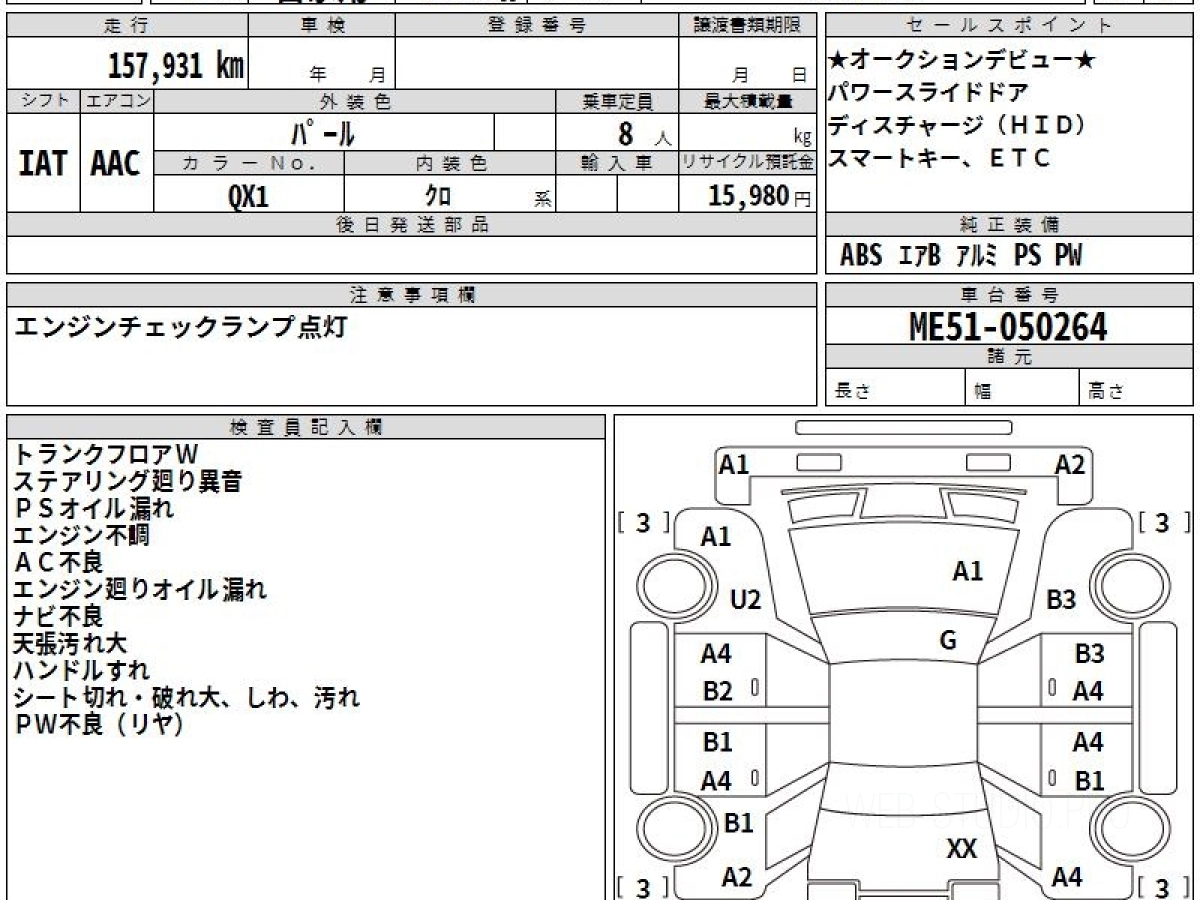
Task: Select the エンジン不調 note
Action: [81, 535]
